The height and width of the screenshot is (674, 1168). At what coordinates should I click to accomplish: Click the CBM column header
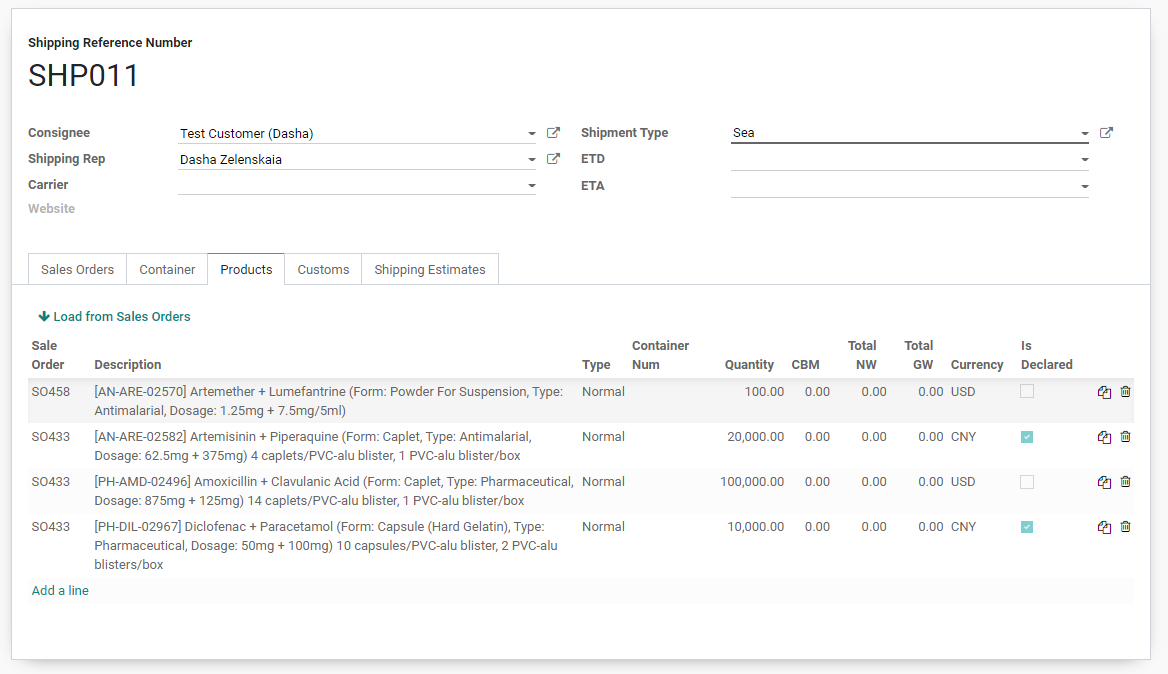805,364
